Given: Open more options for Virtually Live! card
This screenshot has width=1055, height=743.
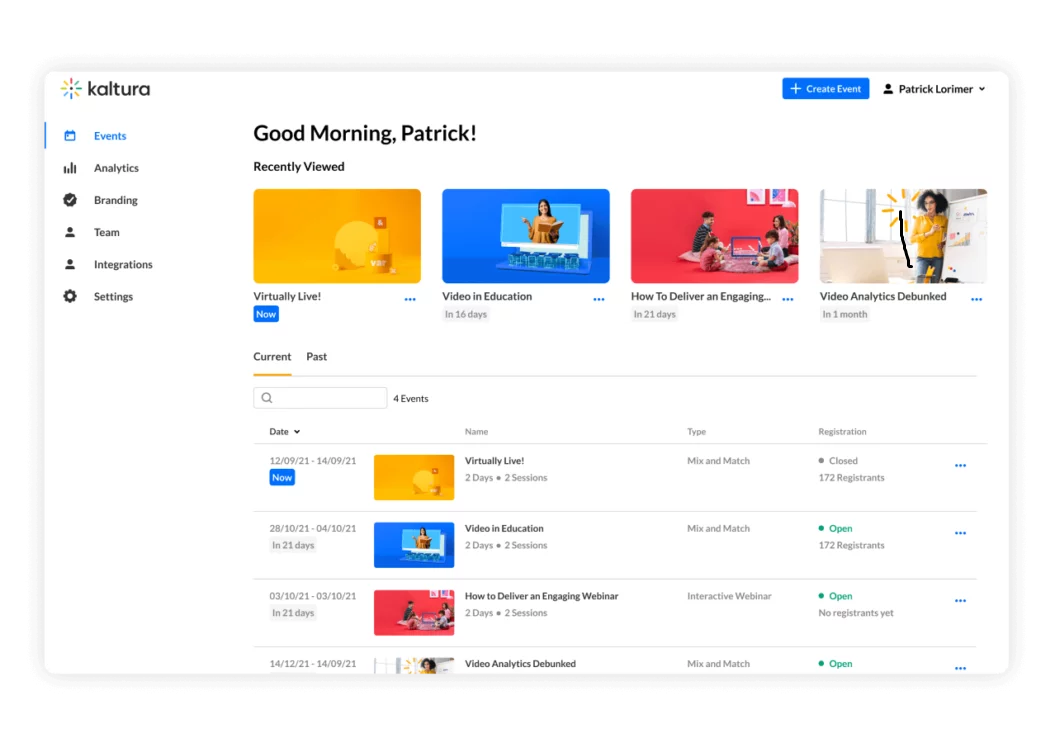Looking at the screenshot, I should [410, 299].
